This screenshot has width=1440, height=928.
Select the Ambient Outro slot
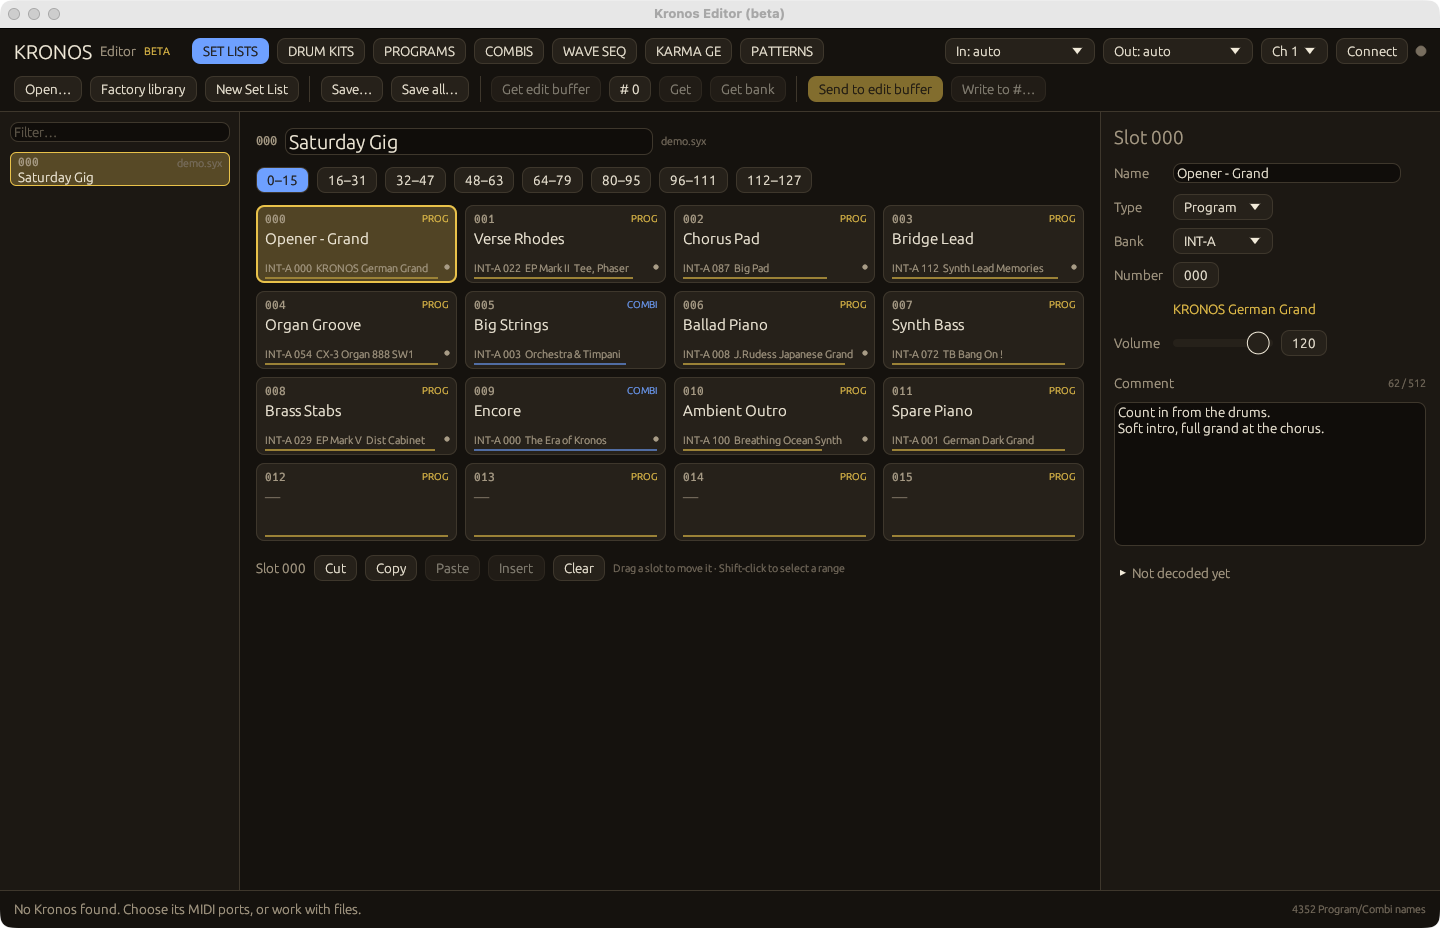point(774,416)
